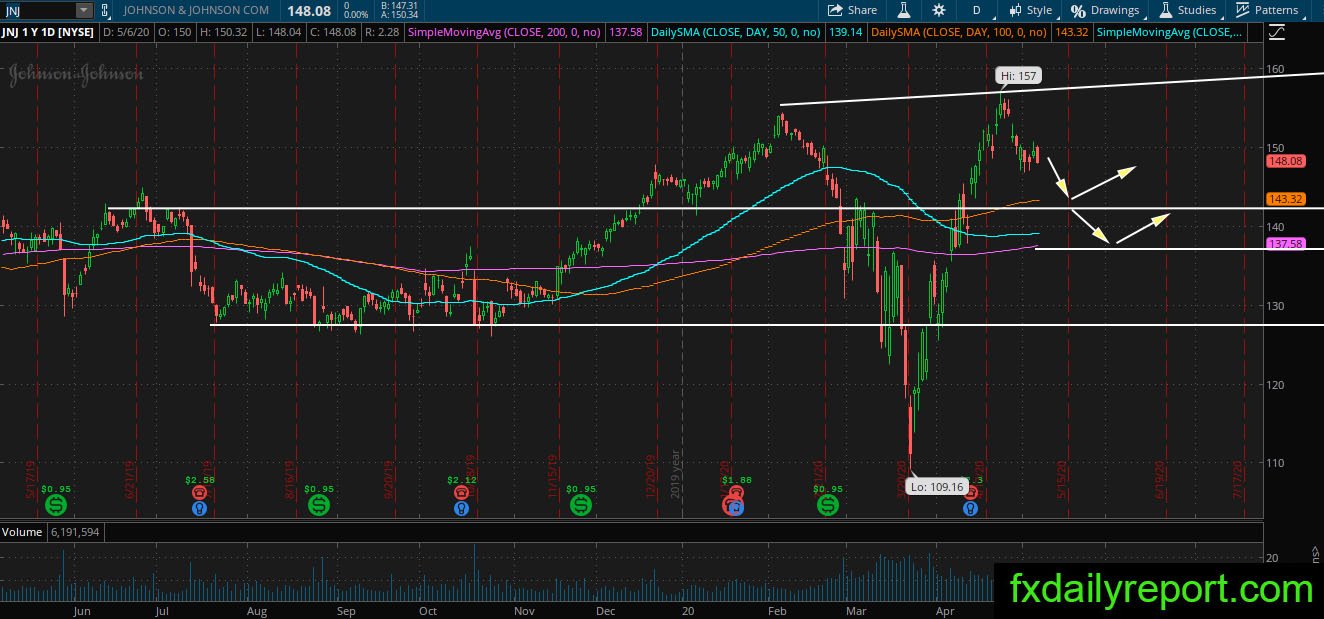Image resolution: width=1324 pixels, height=619 pixels.
Task: Click the July blue lightbulb icon
Action: point(200,508)
